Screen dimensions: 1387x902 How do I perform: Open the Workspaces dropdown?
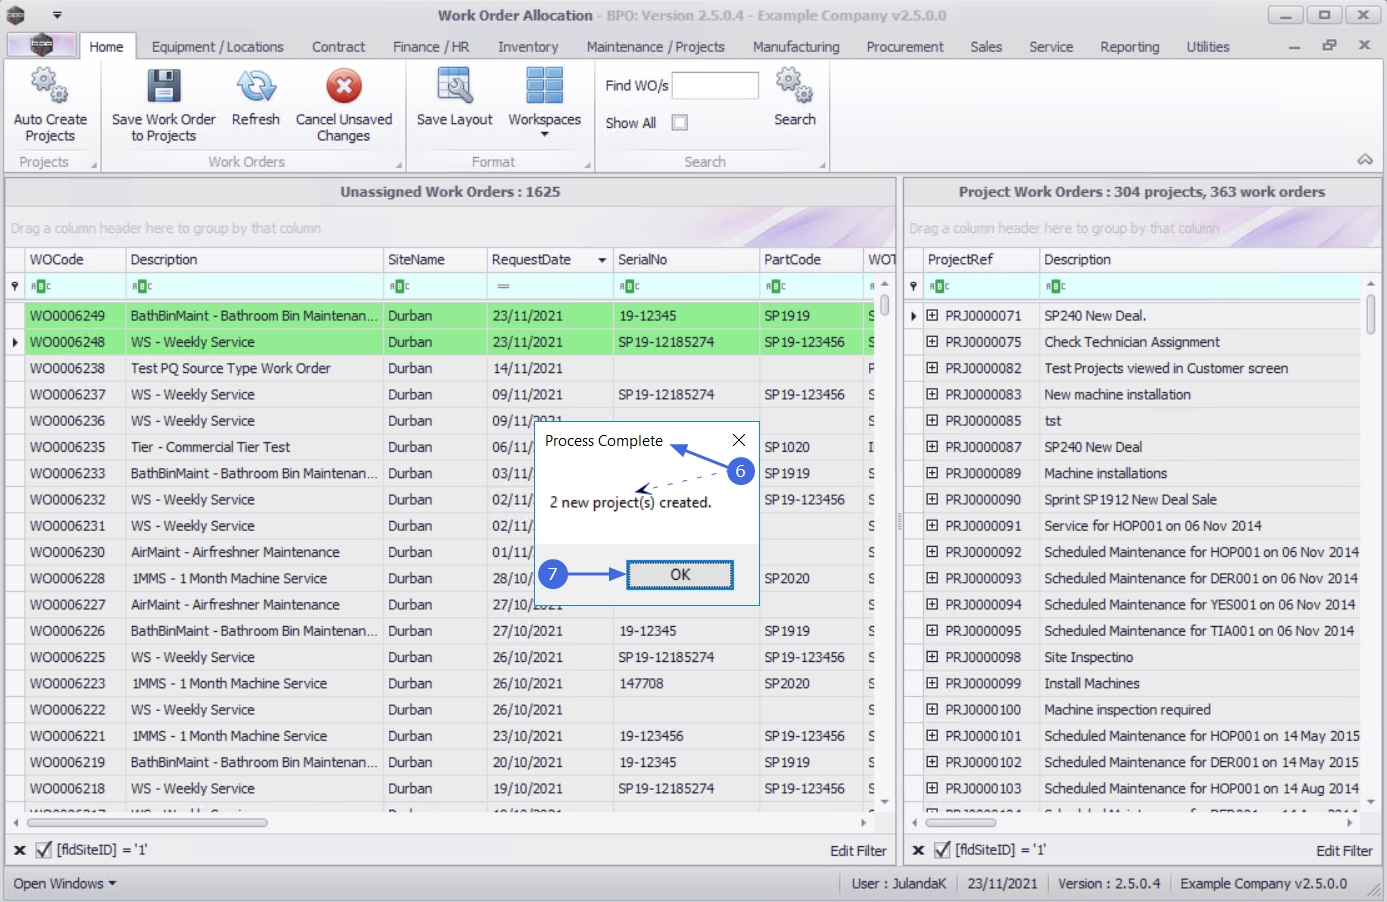tap(544, 102)
